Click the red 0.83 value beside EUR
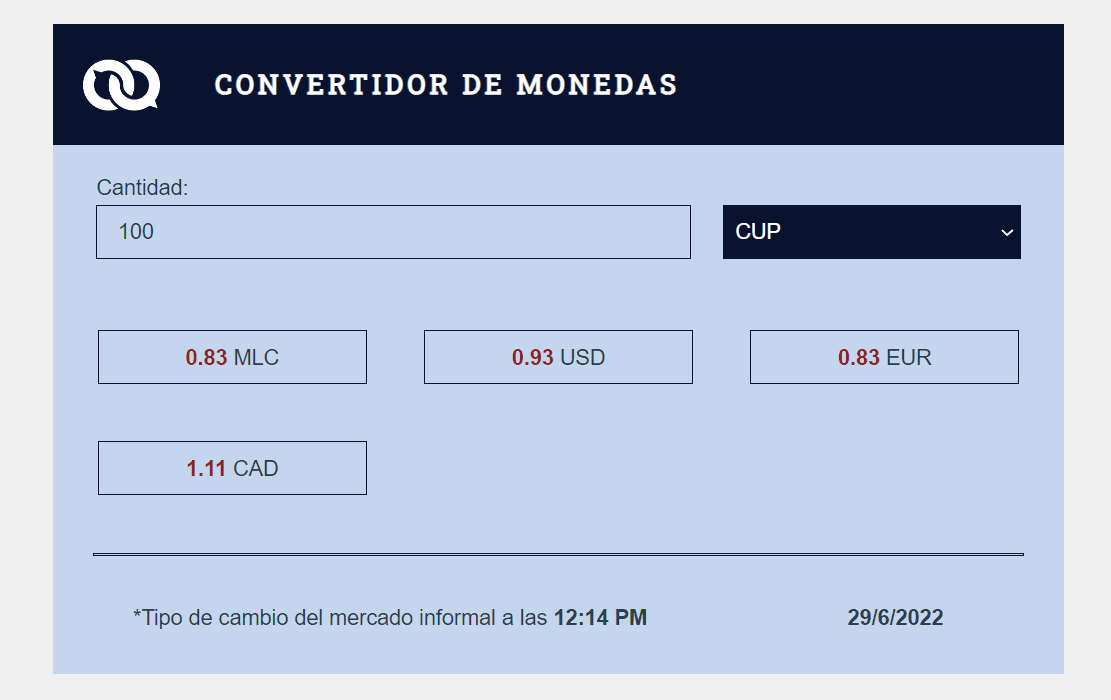This screenshot has width=1111, height=700. point(859,358)
